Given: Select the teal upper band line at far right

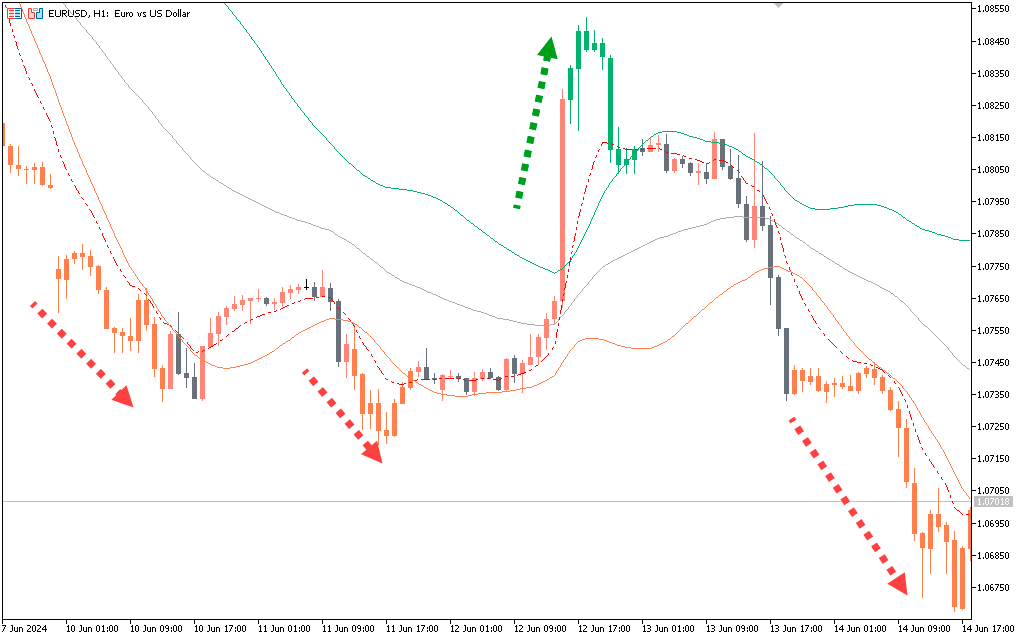Looking at the screenshot, I should (x=950, y=237).
